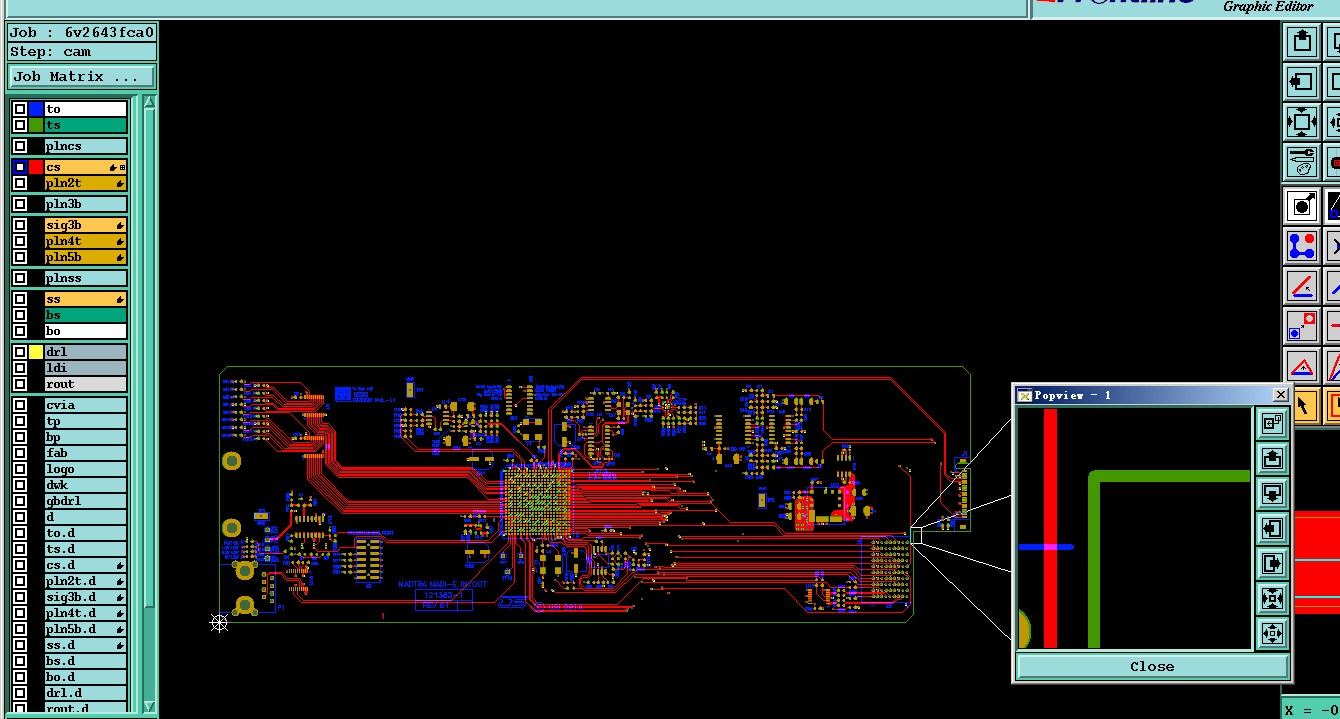Select the feature selection pad-arrow icon
1340x719 pixels.
tap(1302, 206)
